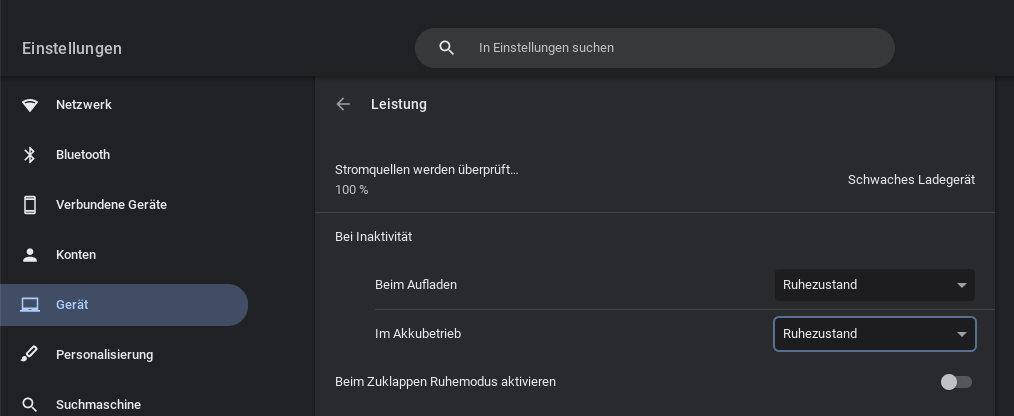Viewport: 1014px width, 416px height.
Task: Focus the In Einstellungen suchen field
Action: (x=670, y=48)
